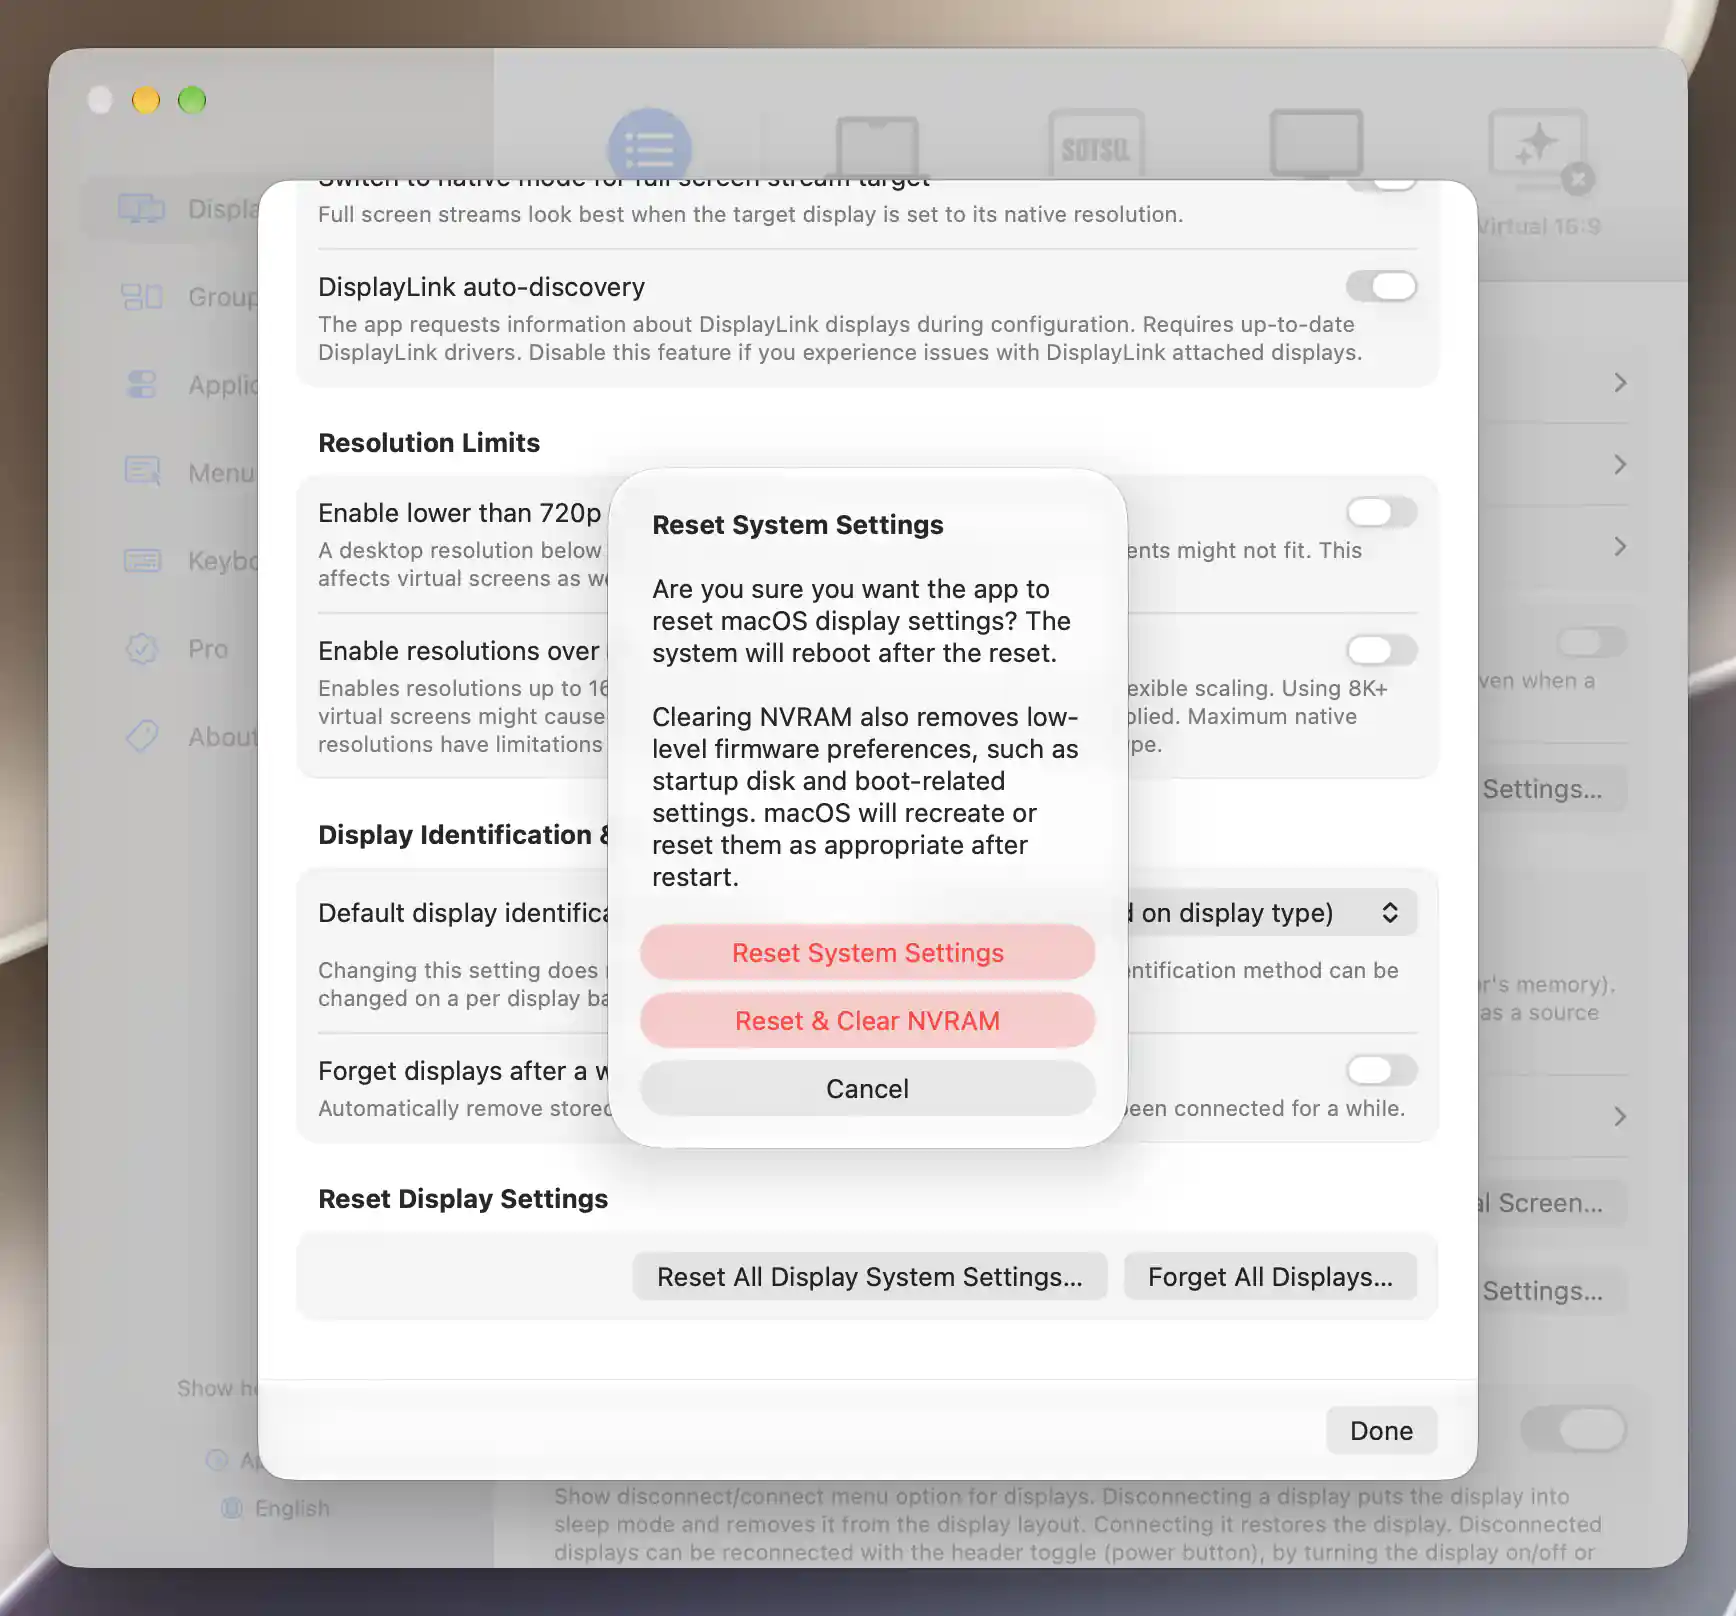Open Groups sidebar icon

pyautogui.click(x=142, y=297)
